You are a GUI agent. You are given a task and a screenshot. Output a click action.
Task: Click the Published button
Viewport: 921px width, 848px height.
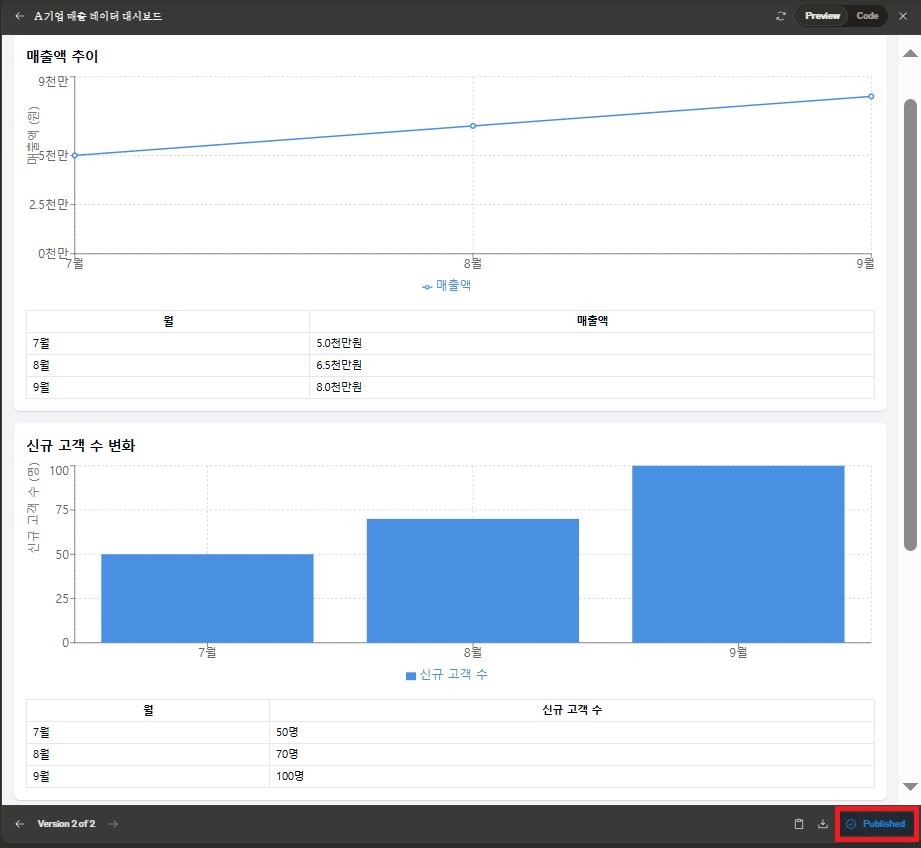click(x=876, y=824)
